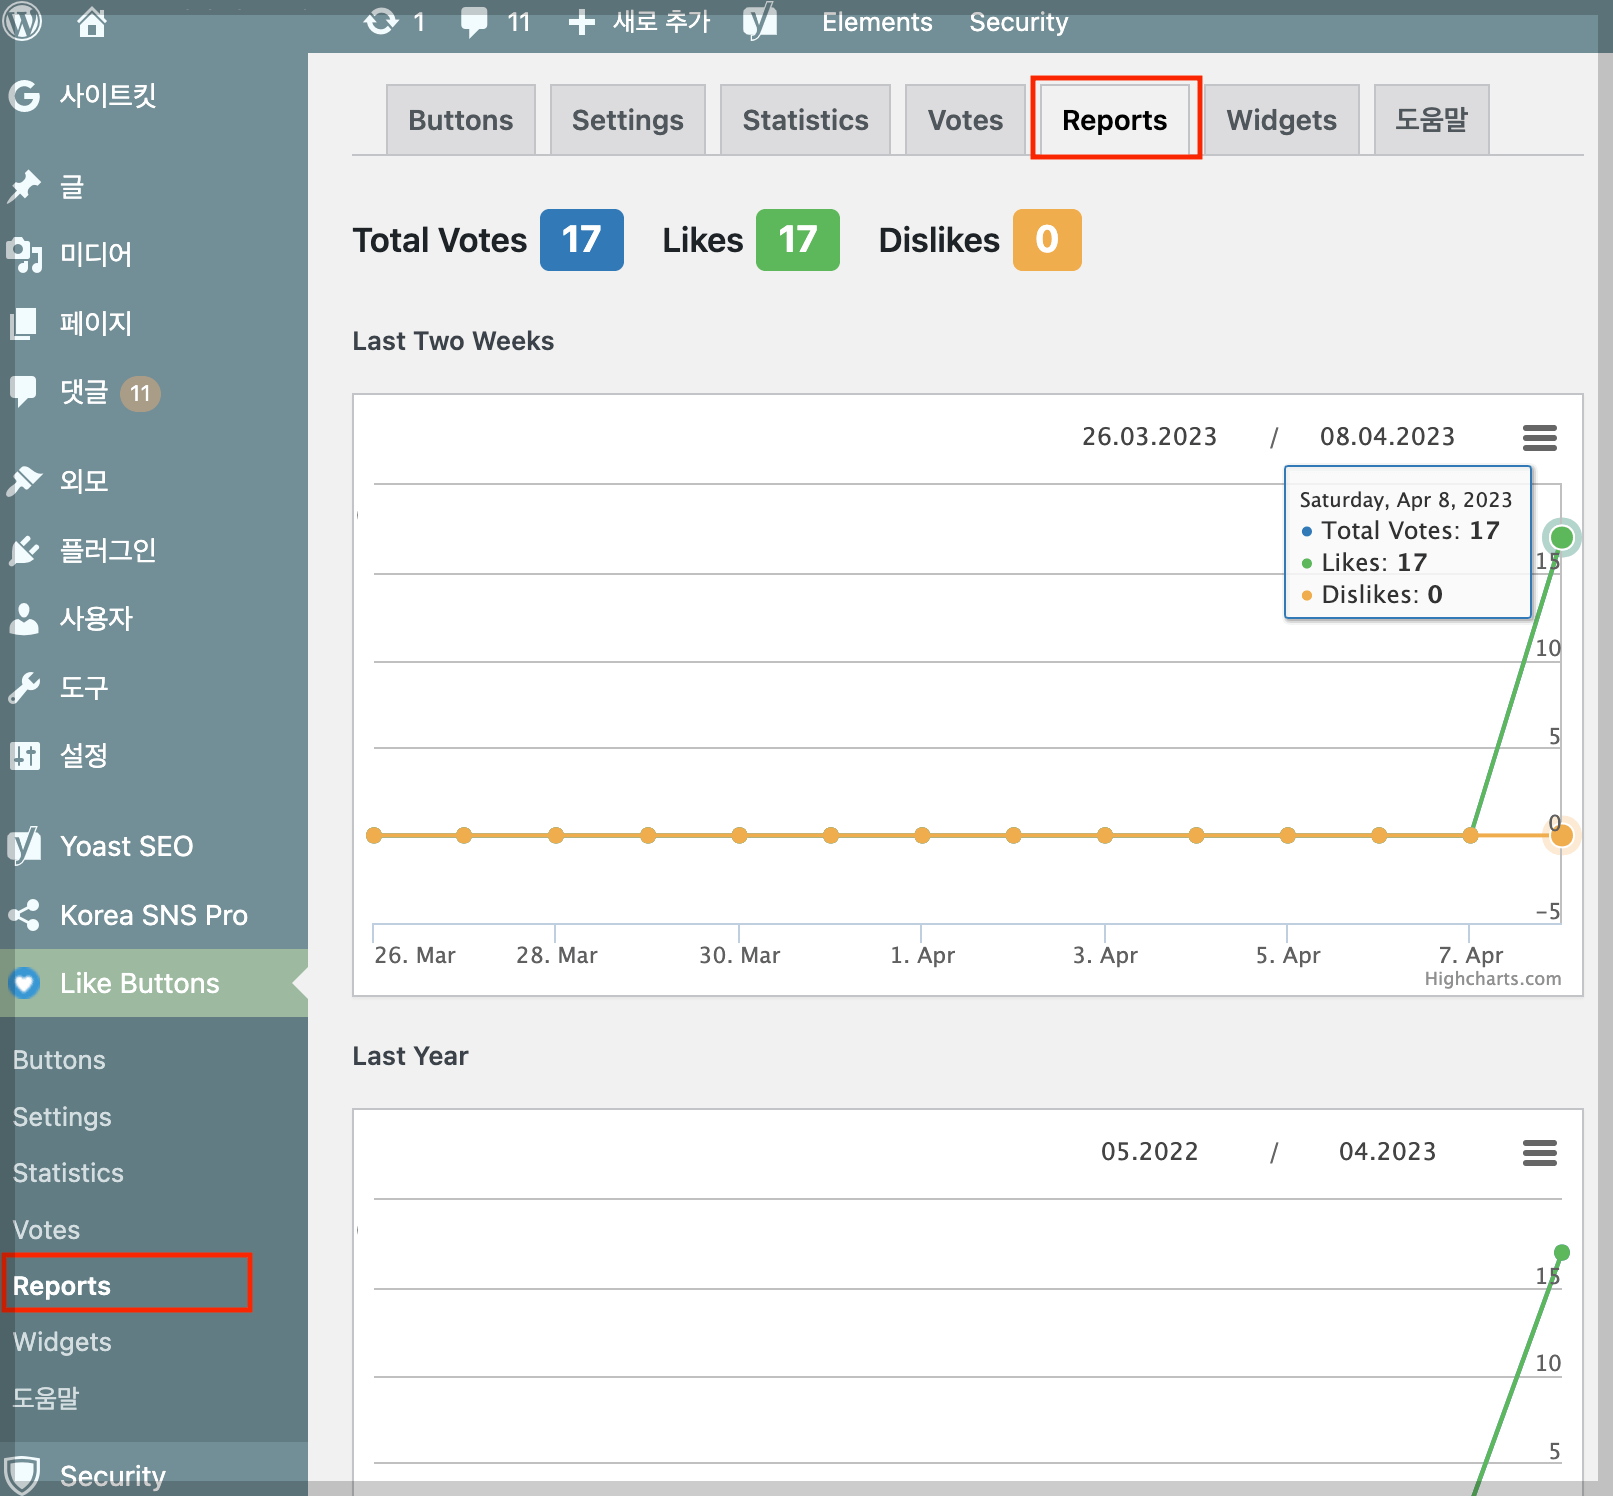Open 사이트킷 Google icon menu
1613x1496 pixels.
pos(24,96)
